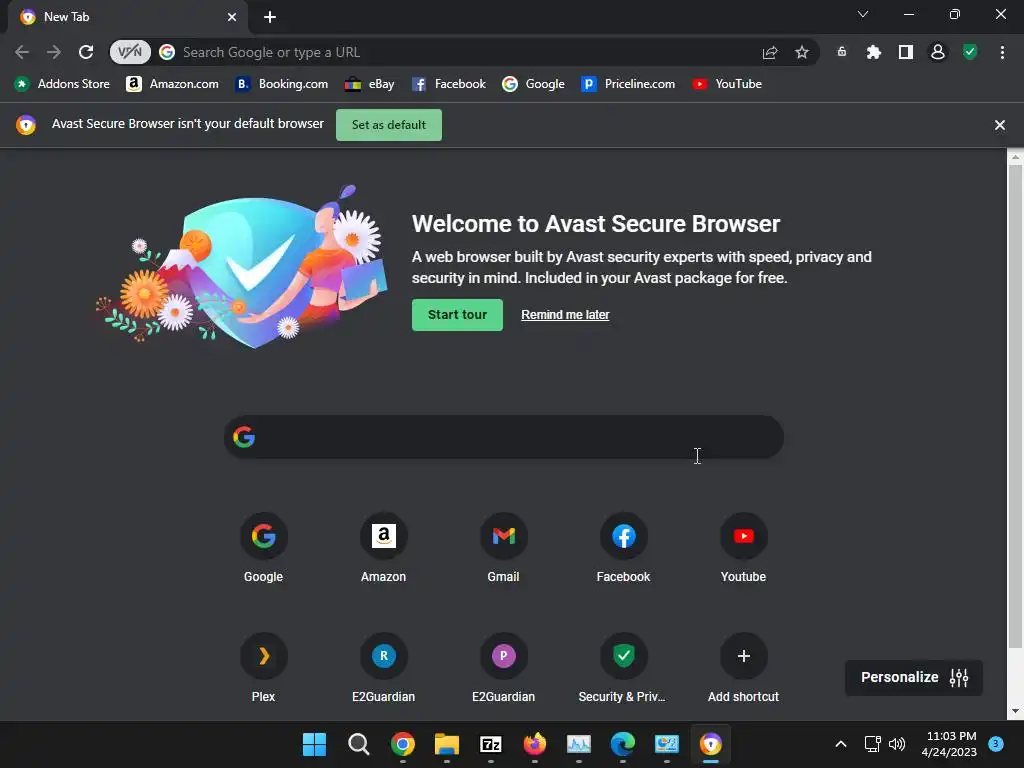1024x768 pixels.
Task: Open Avast Secure Browser taskbar icon
Action: 711,744
